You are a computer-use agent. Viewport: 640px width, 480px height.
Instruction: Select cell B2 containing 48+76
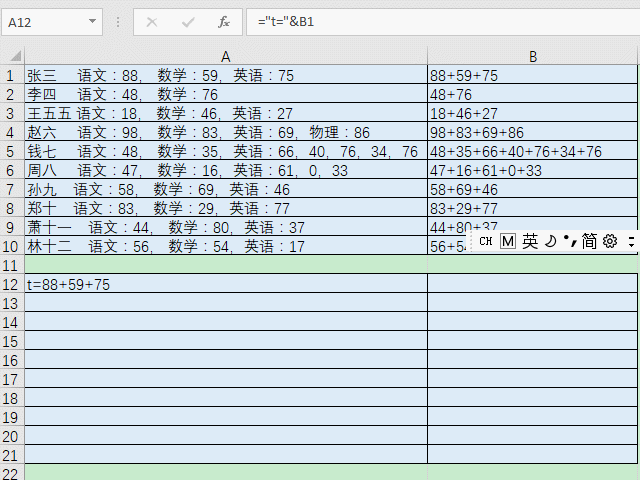point(533,95)
